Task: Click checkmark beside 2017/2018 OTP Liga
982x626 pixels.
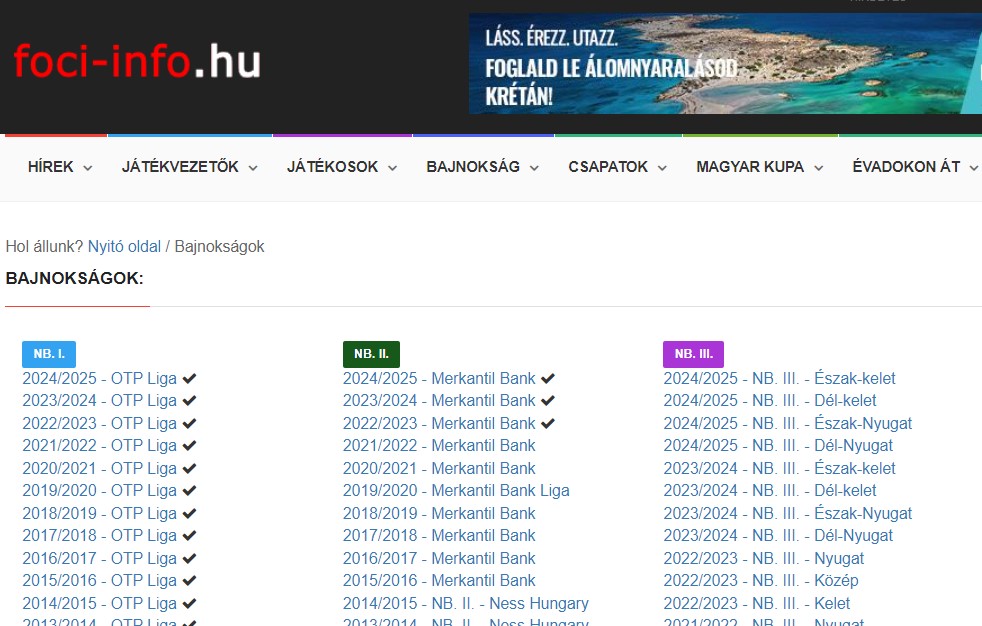Action: [x=189, y=536]
